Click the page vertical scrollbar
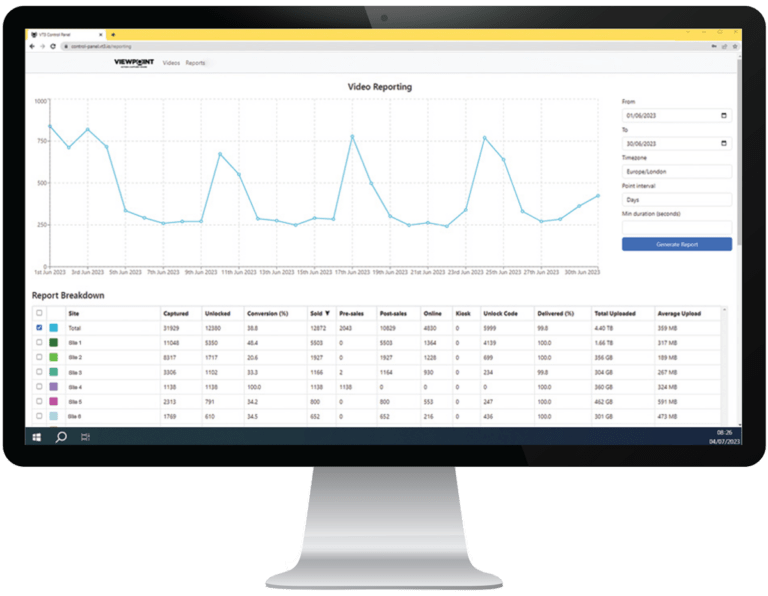Screen dimensions: 768x596 (x=739, y=152)
